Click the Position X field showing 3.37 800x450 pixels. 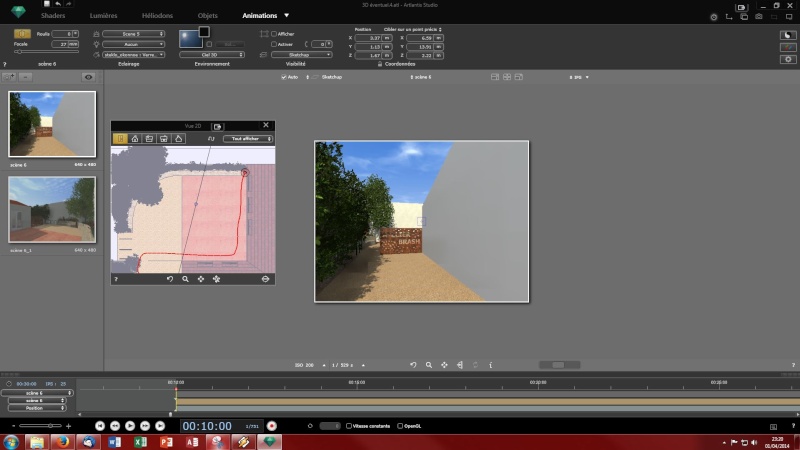pos(369,38)
